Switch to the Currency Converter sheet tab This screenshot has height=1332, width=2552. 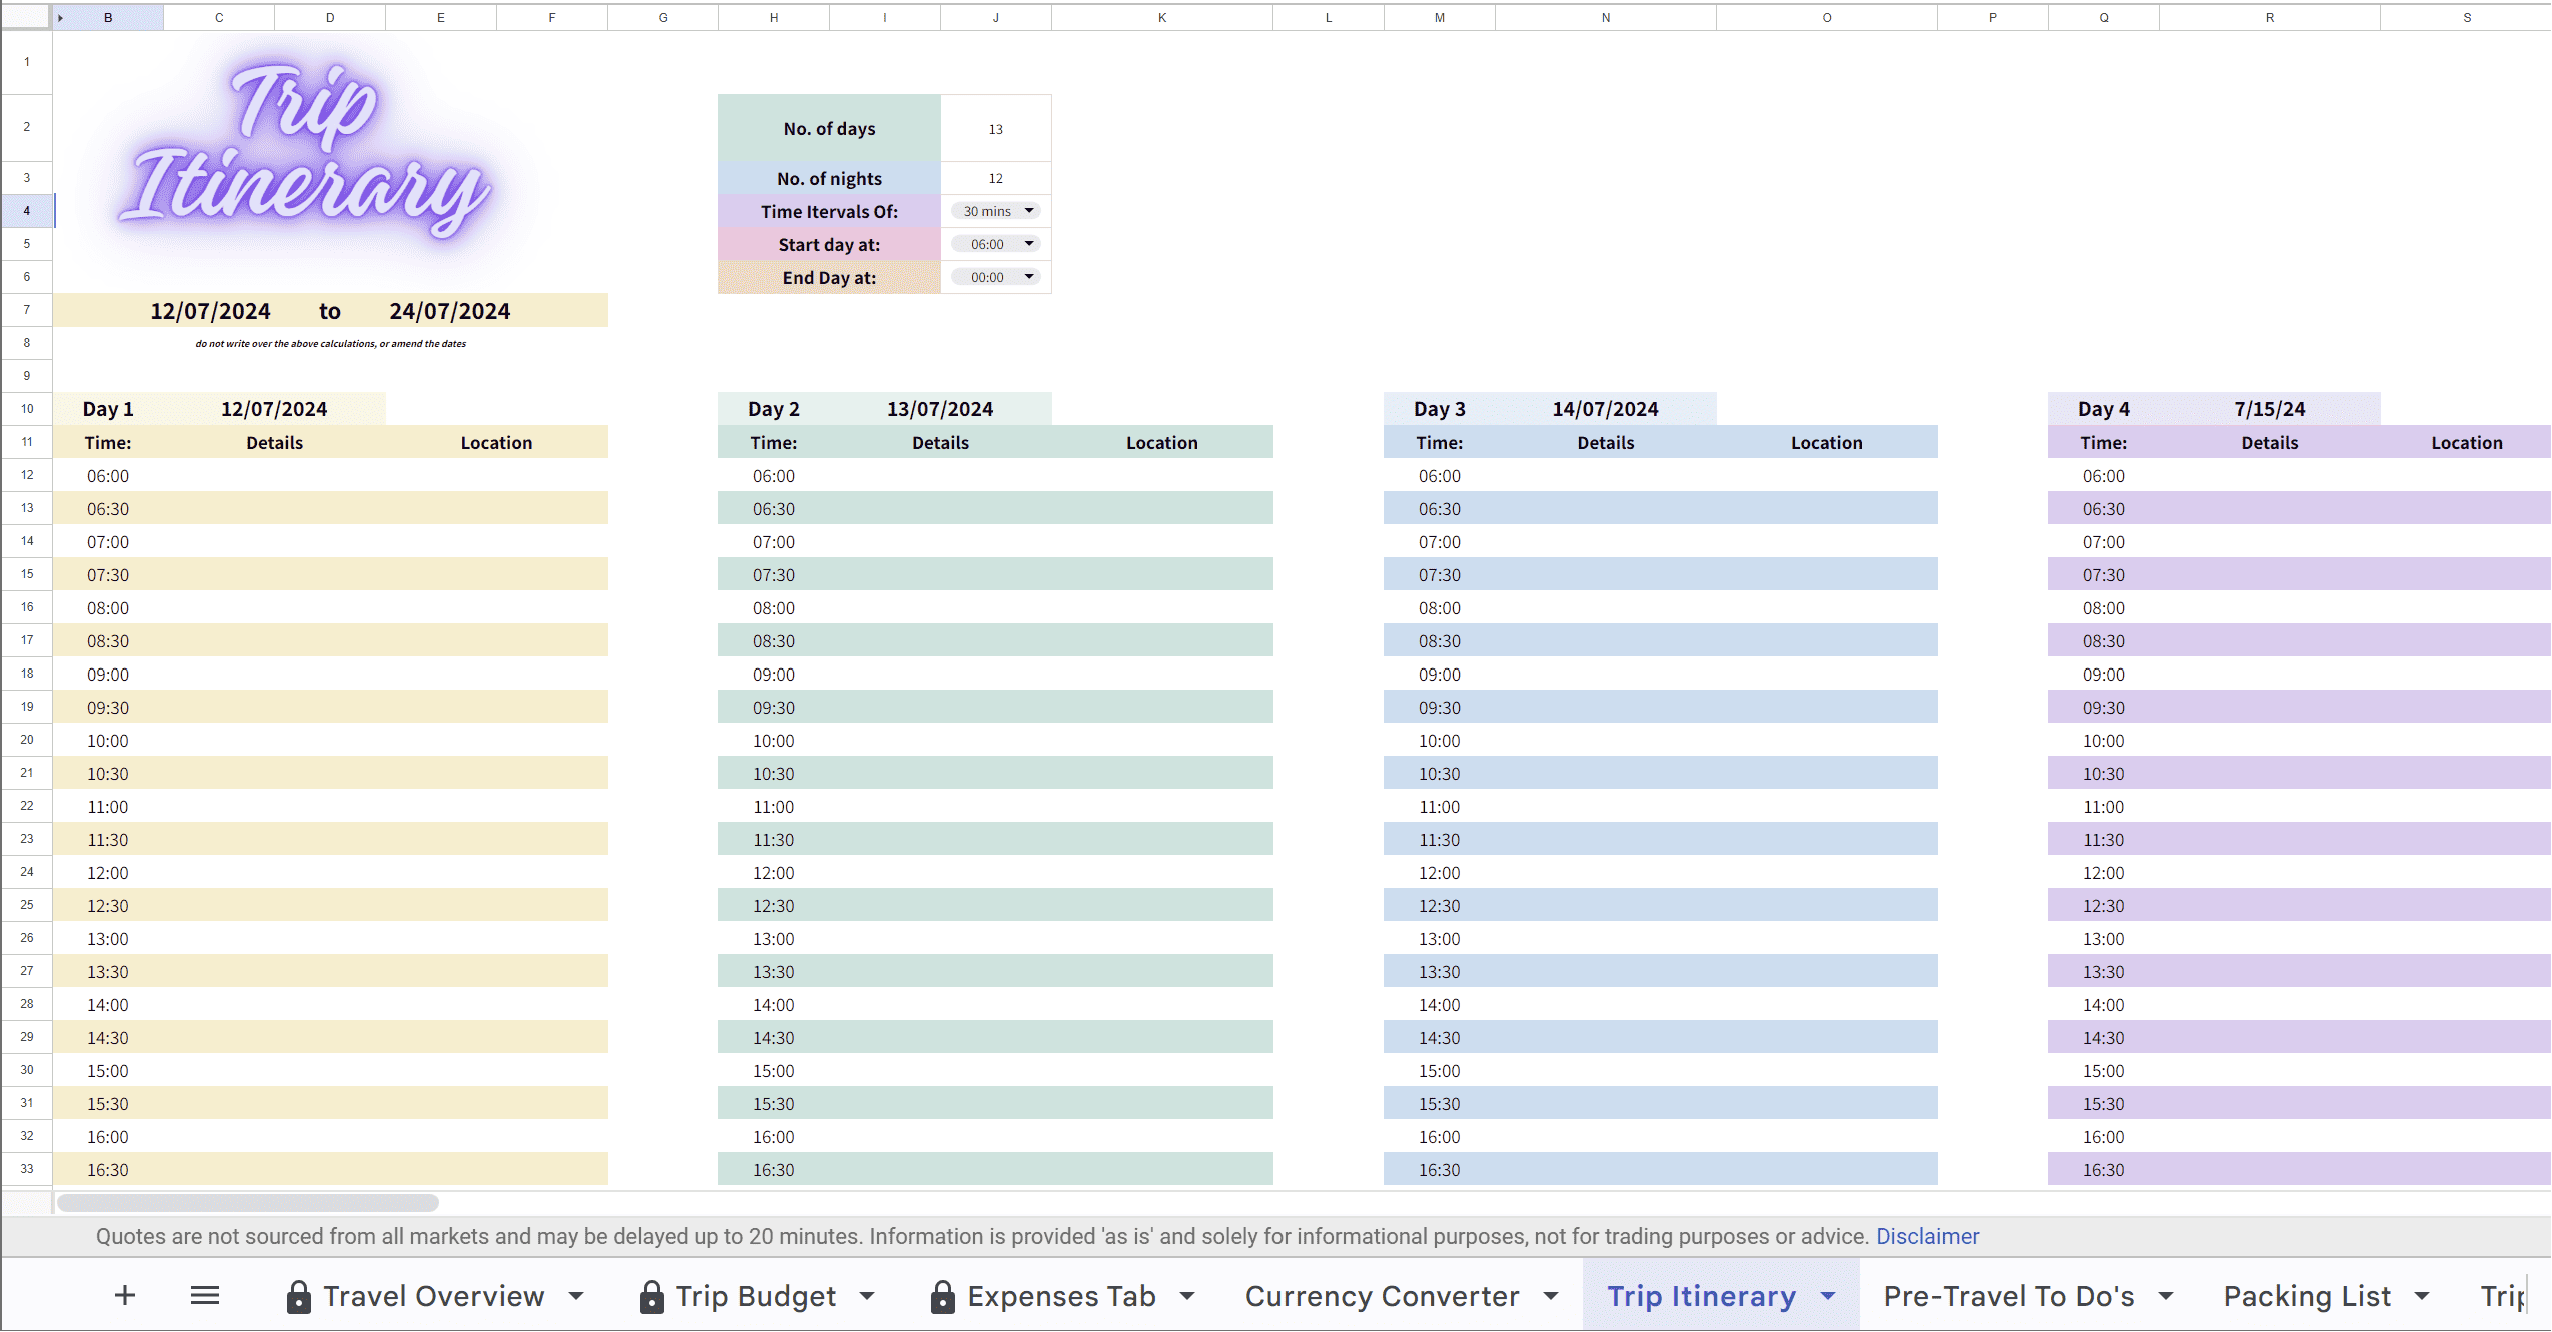1381,1296
